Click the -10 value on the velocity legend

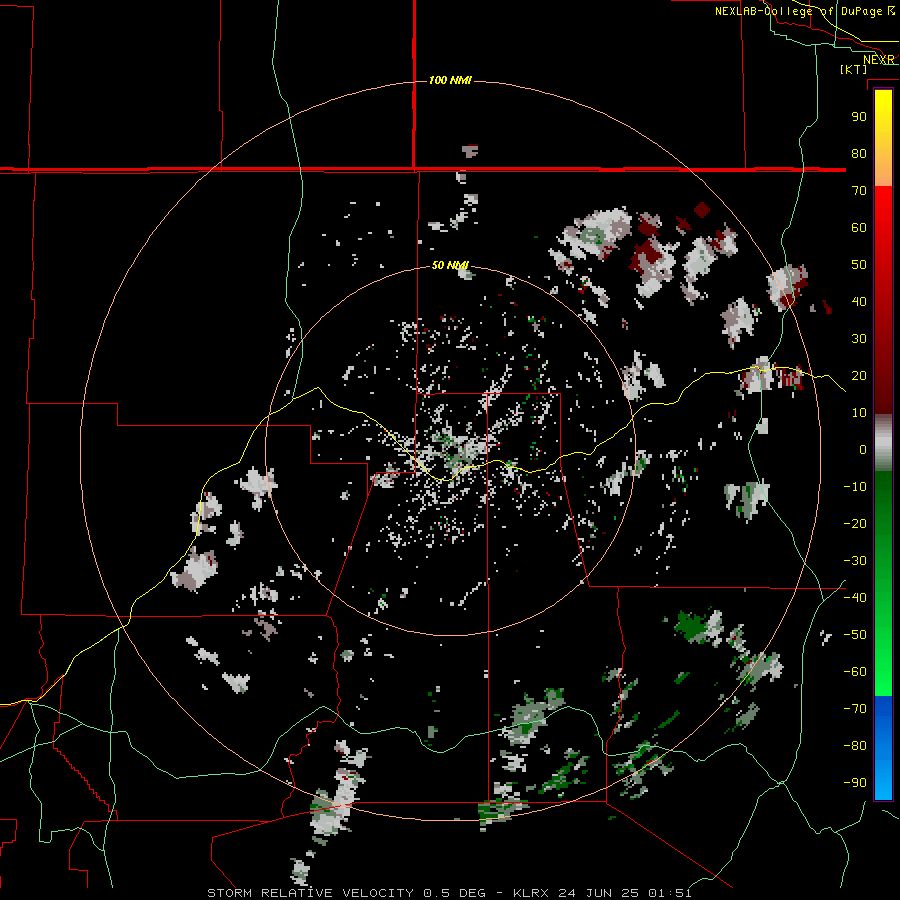(855, 487)
